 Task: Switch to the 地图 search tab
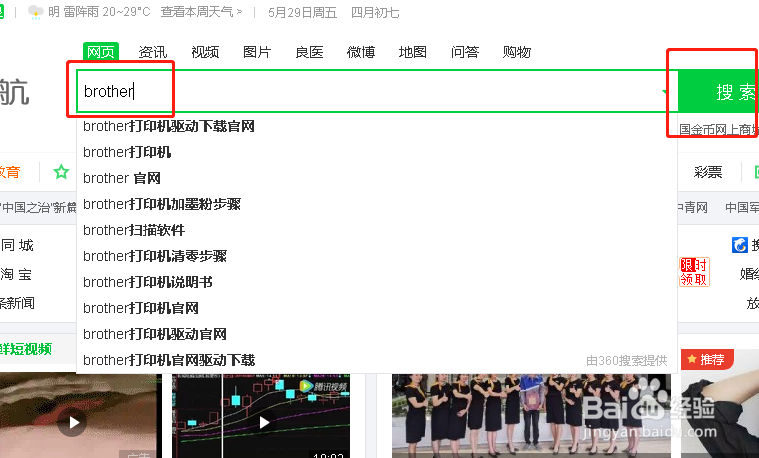(413, 52)
